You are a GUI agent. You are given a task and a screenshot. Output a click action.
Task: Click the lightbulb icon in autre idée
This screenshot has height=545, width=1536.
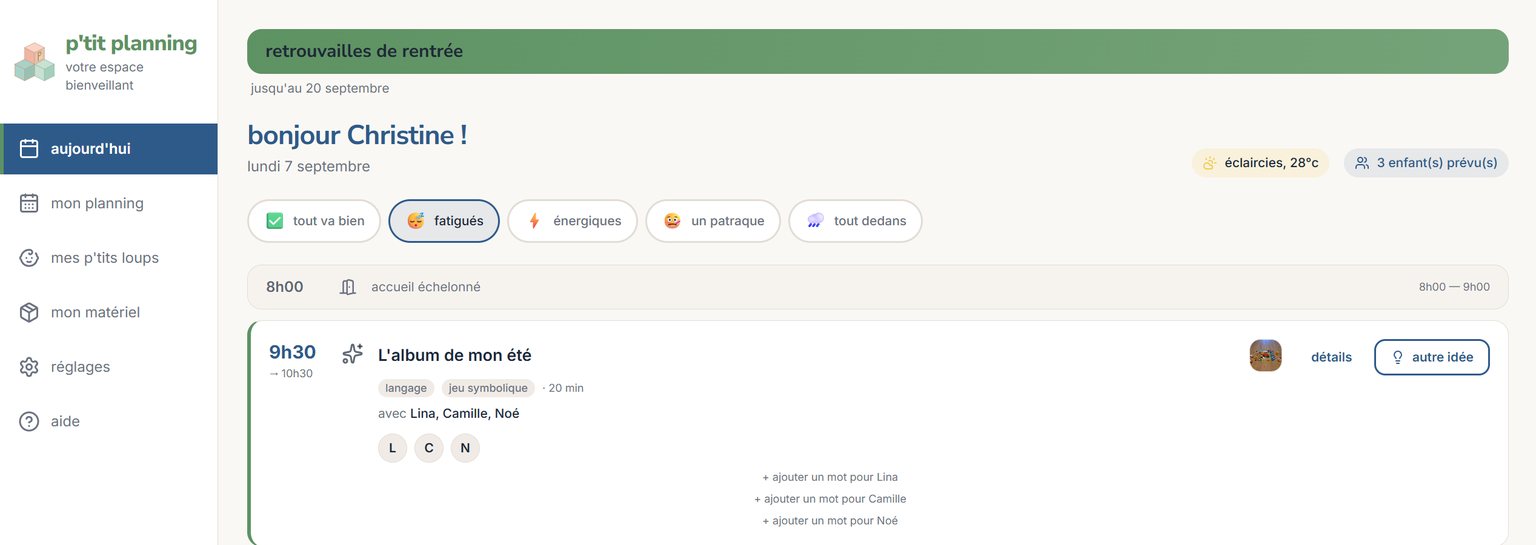point(1398,357)
